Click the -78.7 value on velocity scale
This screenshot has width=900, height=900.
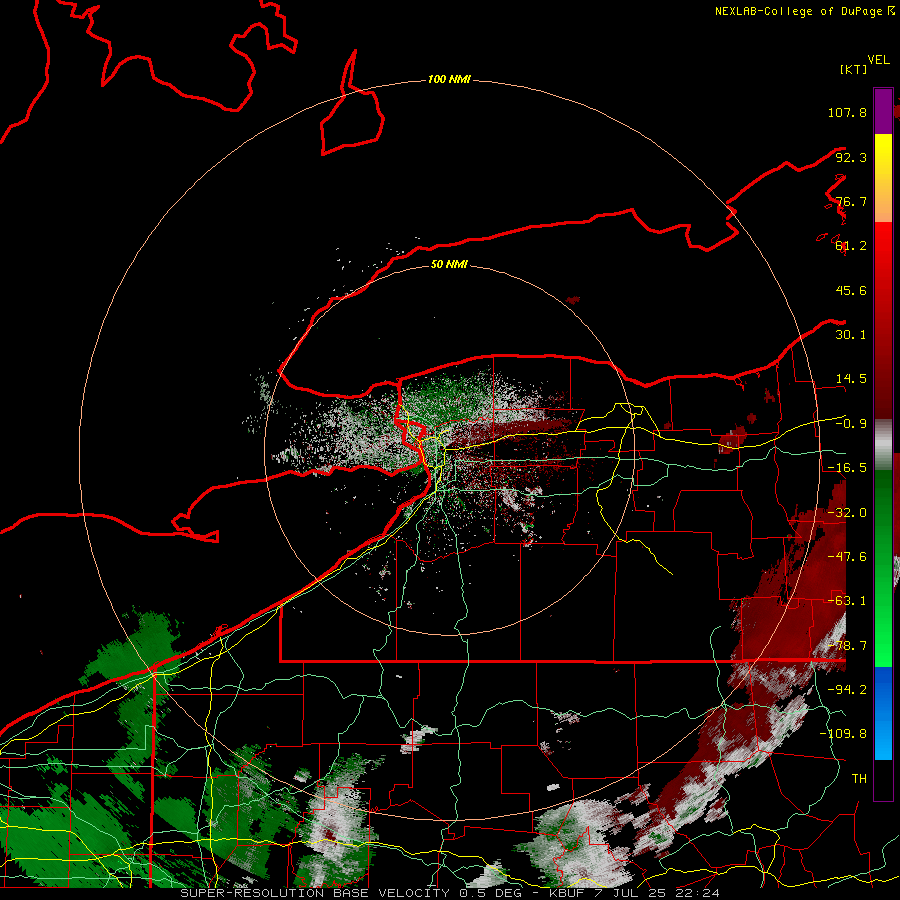pyautogui.click(x=847, y=646)
